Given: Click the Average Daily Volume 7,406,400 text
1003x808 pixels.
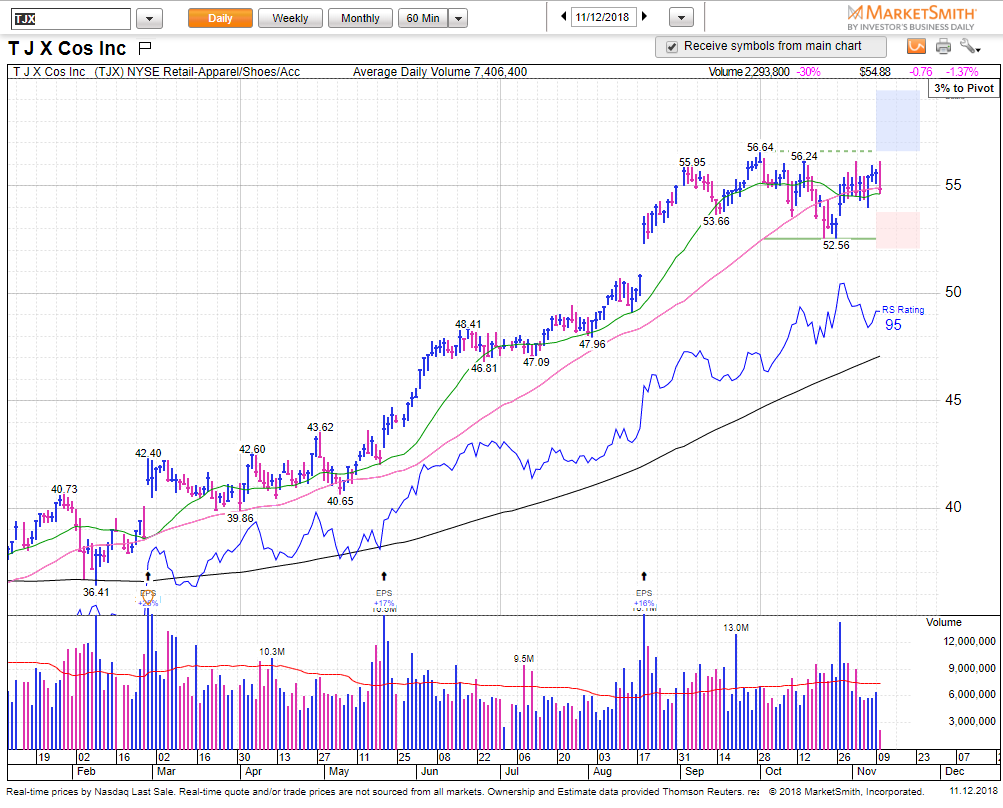Looking at the screenshot, I should [x=440, y=72].
